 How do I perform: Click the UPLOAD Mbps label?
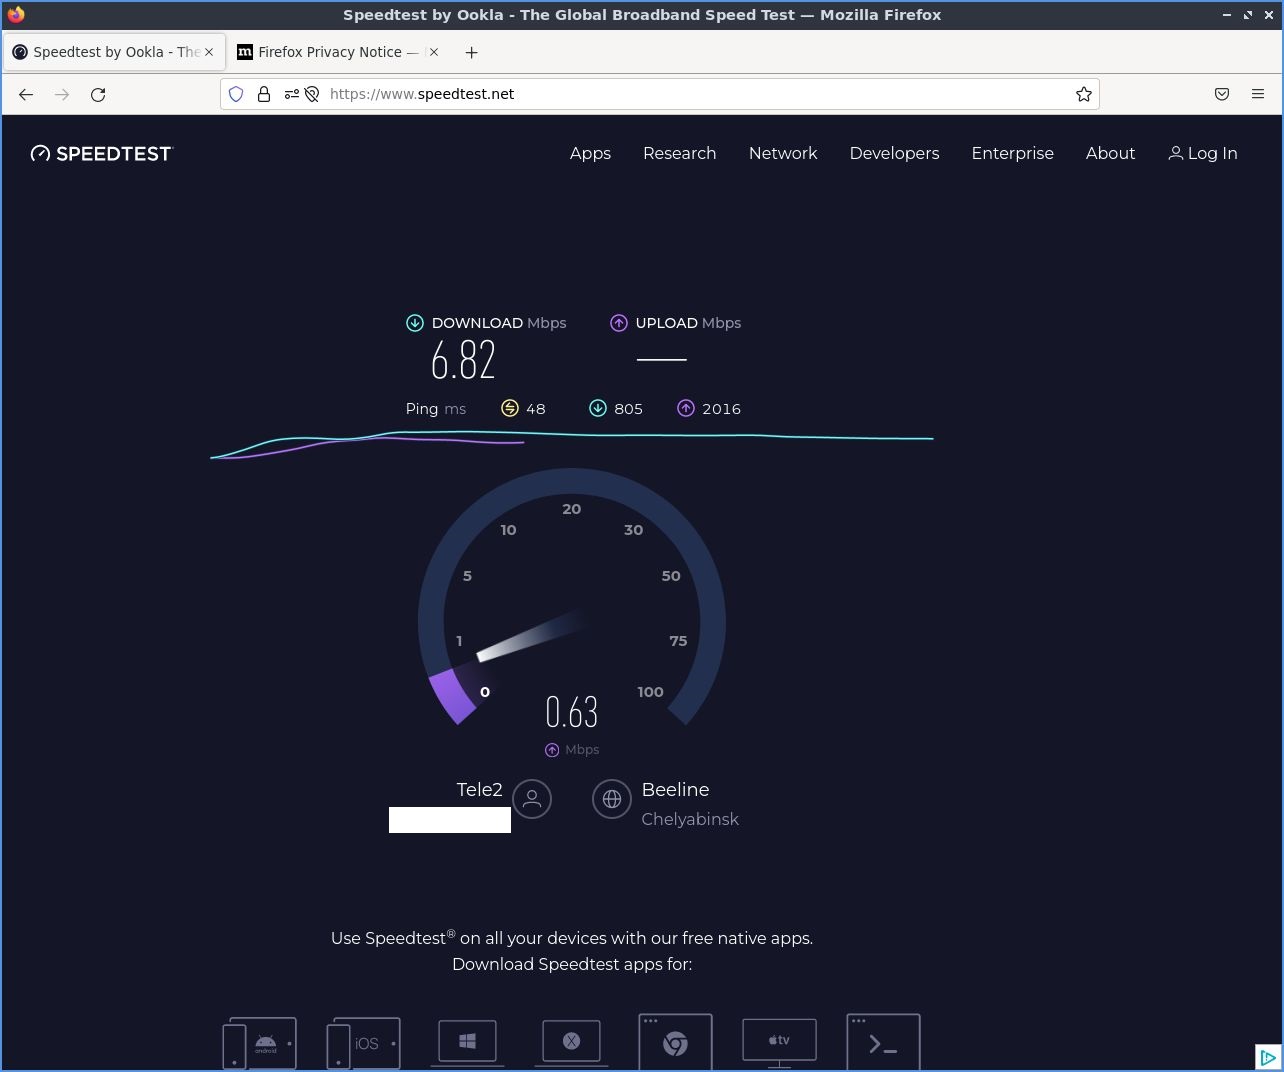(688, 323)
